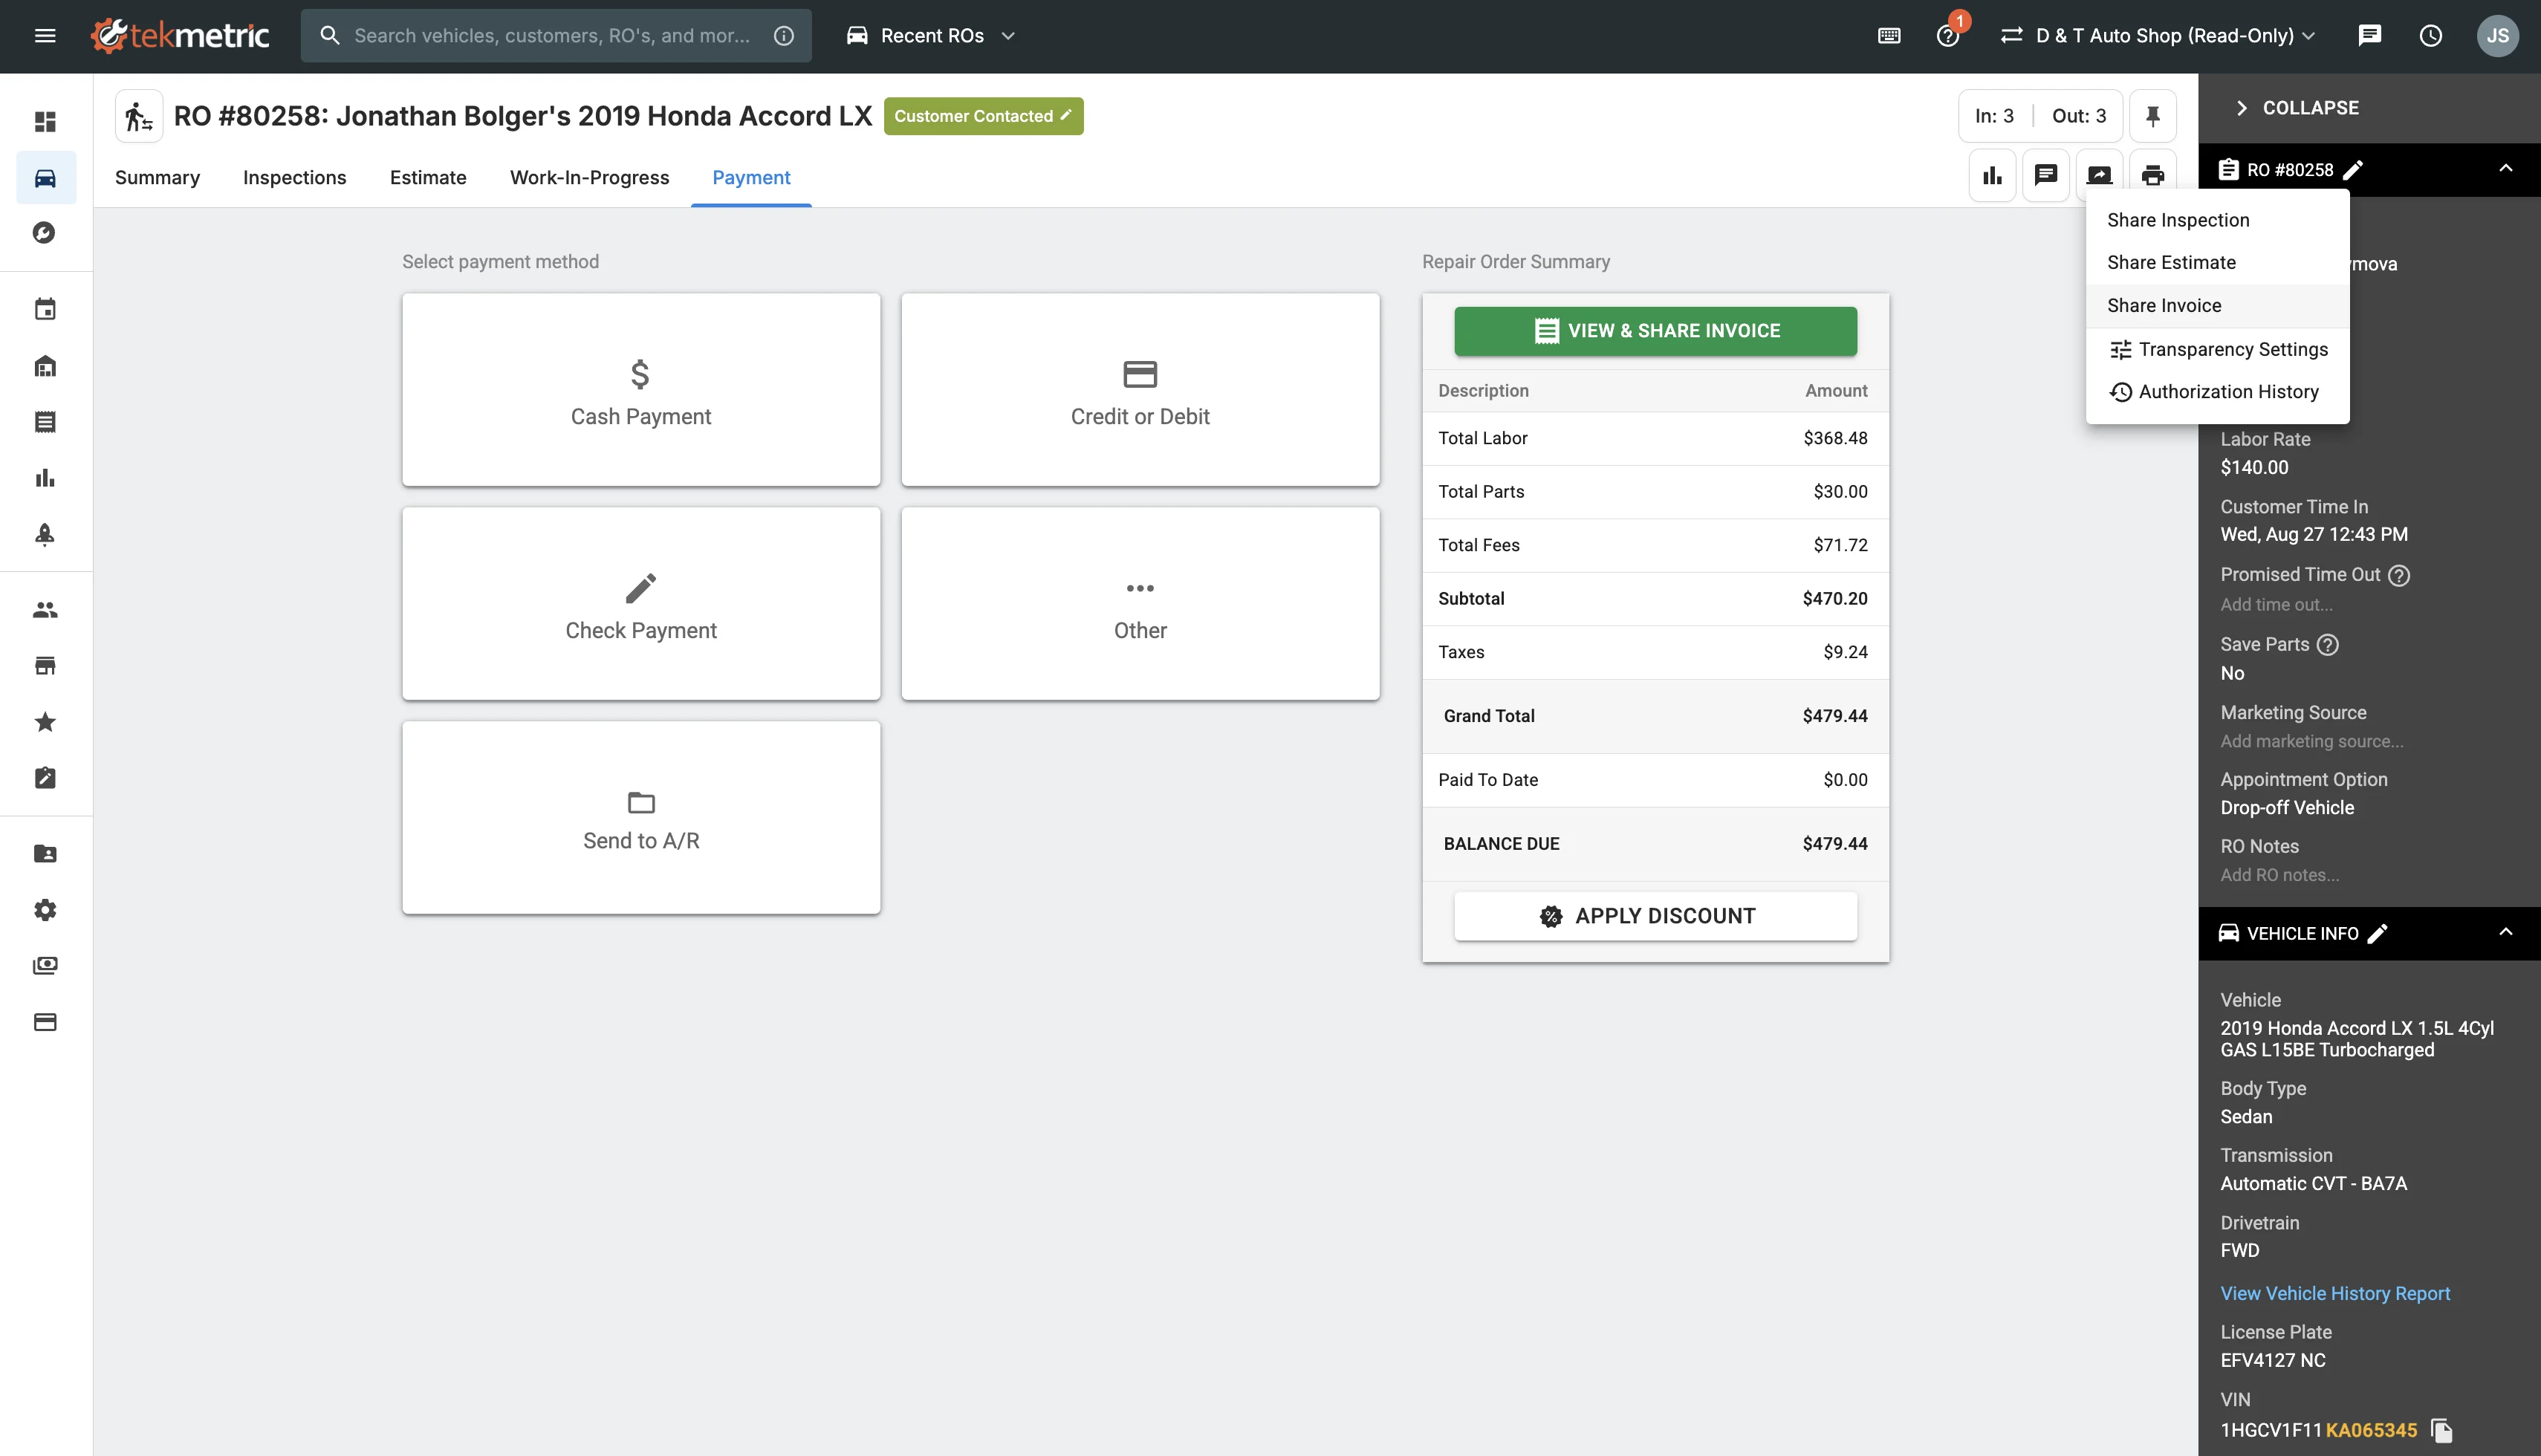Click keyboard shortcuts icon in top bar
Screen dimensions: 2541x1456
click(1888, 36)
